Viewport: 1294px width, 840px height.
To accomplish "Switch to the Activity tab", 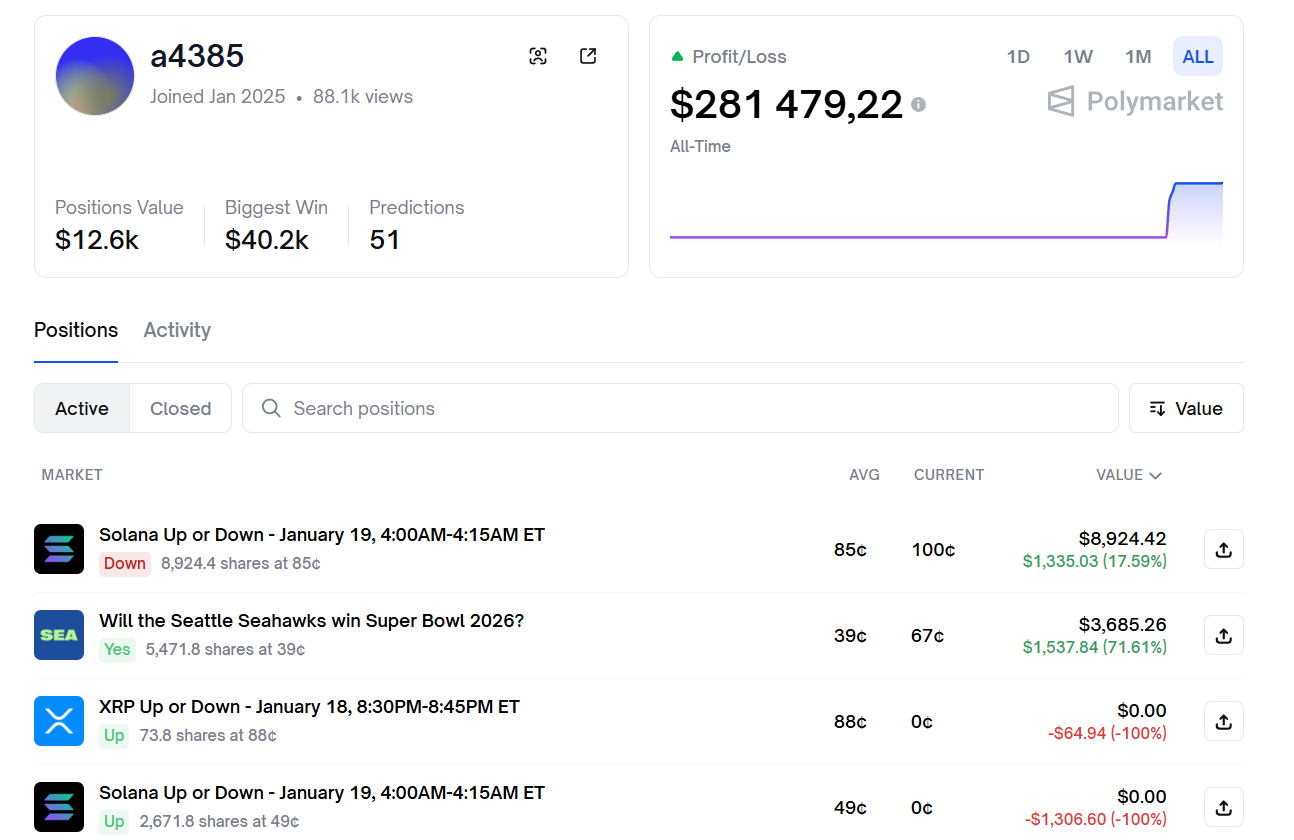I will tap(177, 330).
